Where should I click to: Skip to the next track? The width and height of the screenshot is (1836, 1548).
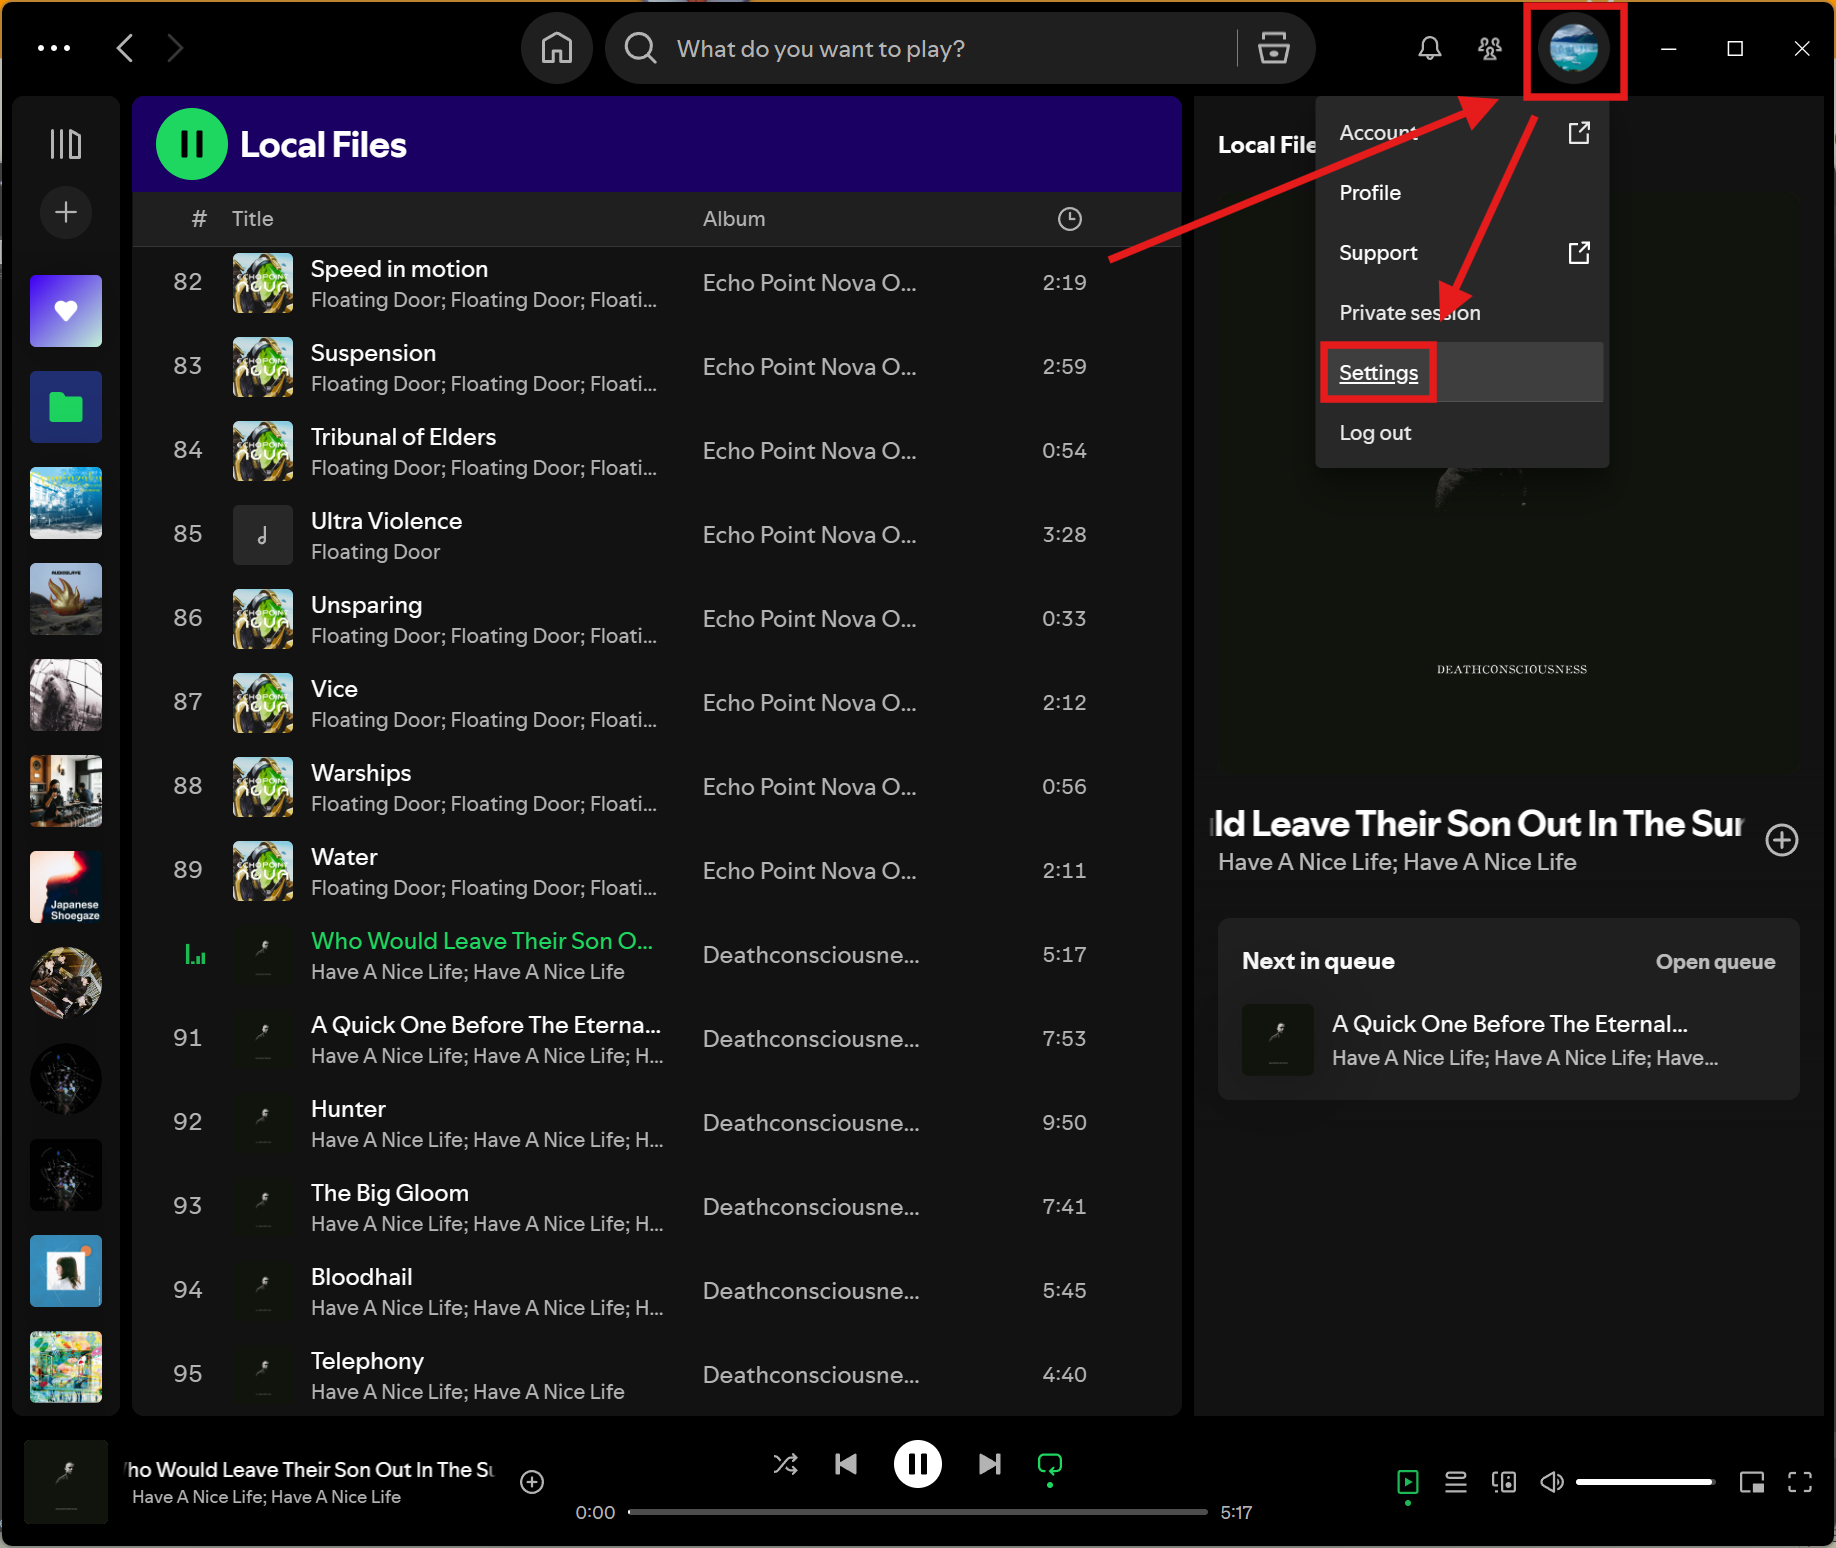pyautogui.click(x=989, y=1465)
